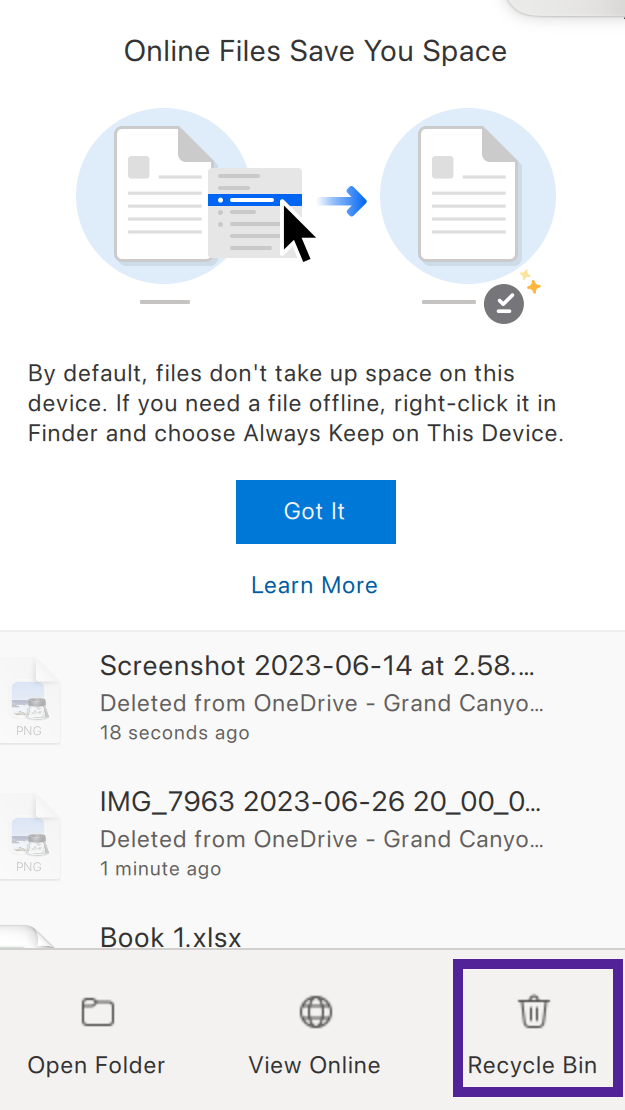Click the gray checkmark badge in illustration

point(504,304)
